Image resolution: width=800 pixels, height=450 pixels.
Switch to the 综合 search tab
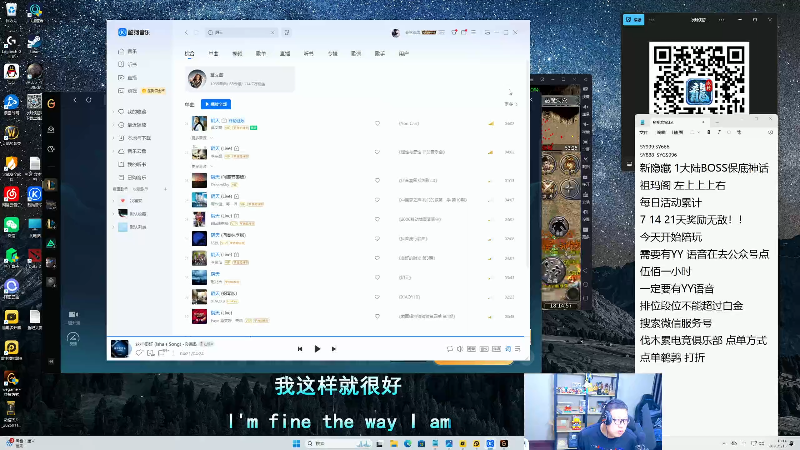pyautogui.click(x=189, y=54)
